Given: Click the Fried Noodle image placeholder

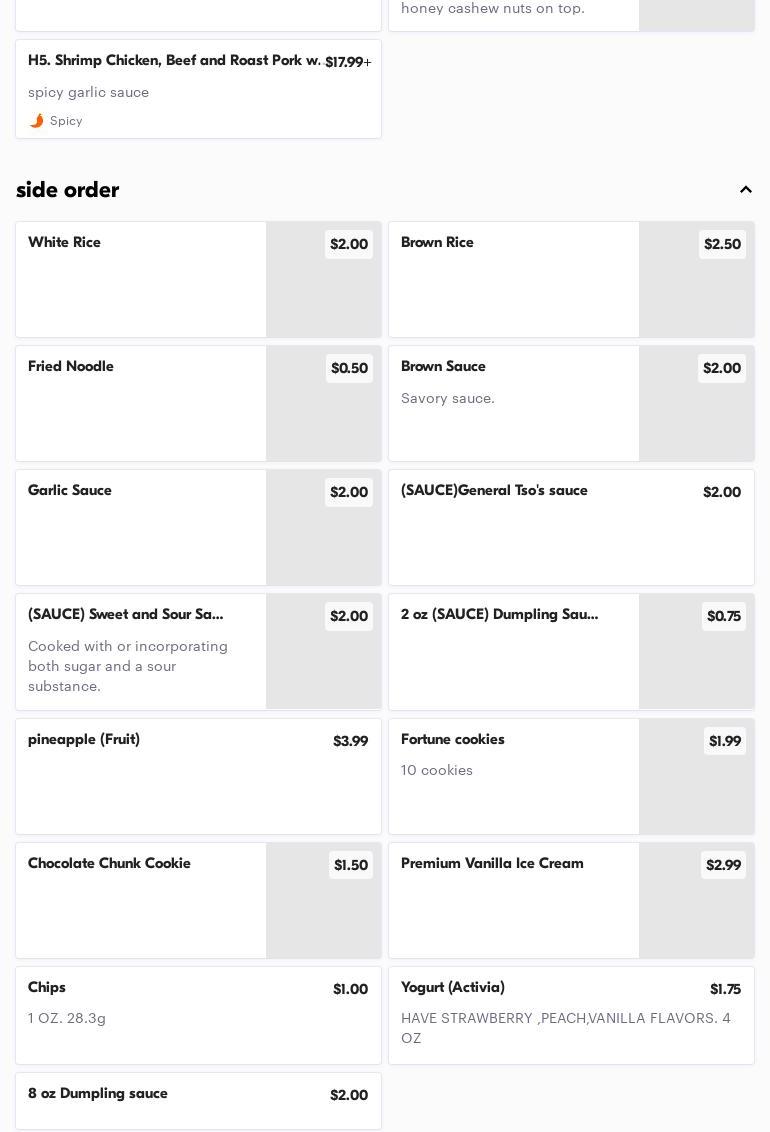Looking at the screenshot, I should [x=323, y=404].
